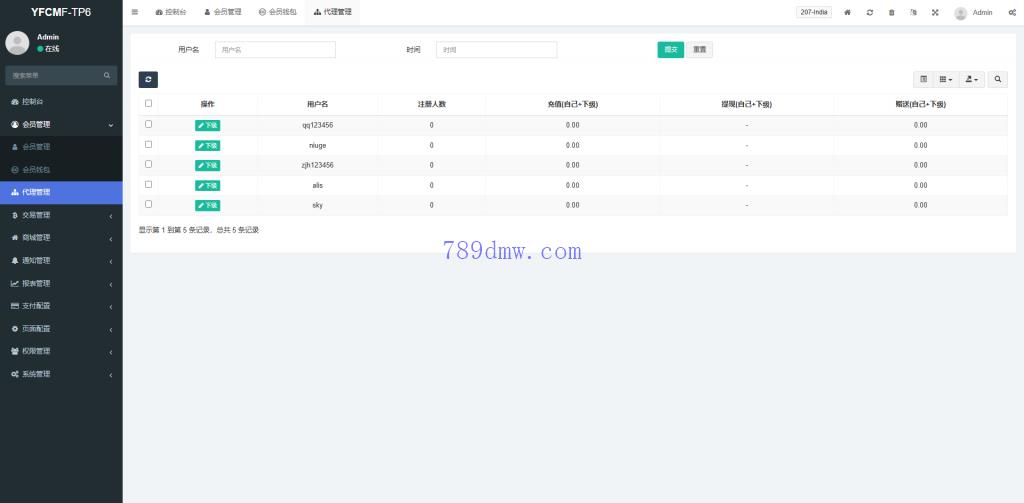The height and width of the screenshot is (503, 1024).
Task: Enter fullscreen with the expand icon
Action: coord(935,12)
